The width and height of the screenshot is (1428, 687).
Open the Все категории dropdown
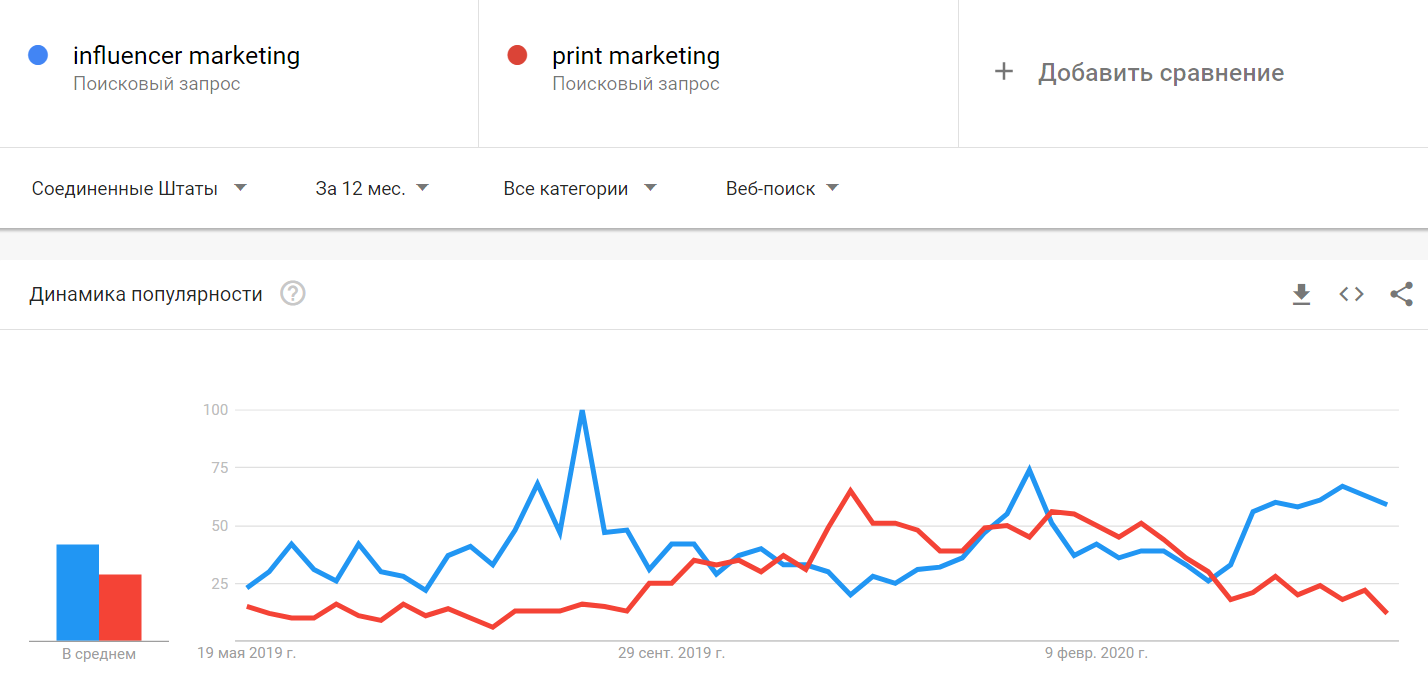[x=580, y=188]
